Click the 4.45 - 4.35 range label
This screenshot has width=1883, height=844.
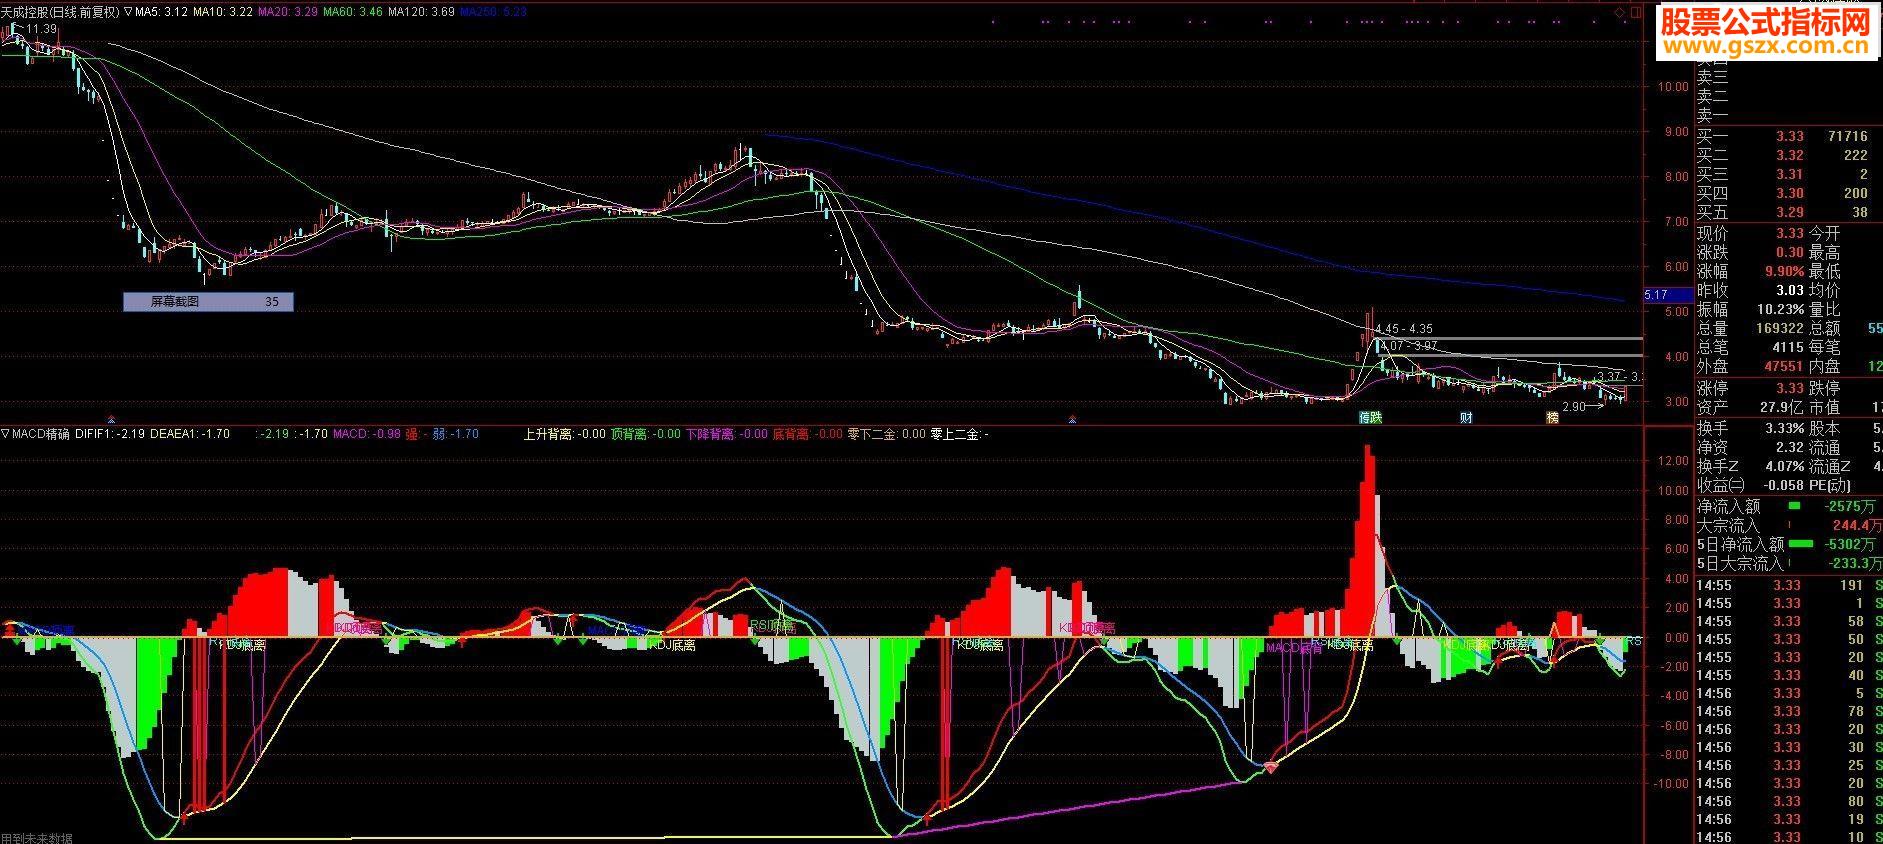coord(1404,328)
